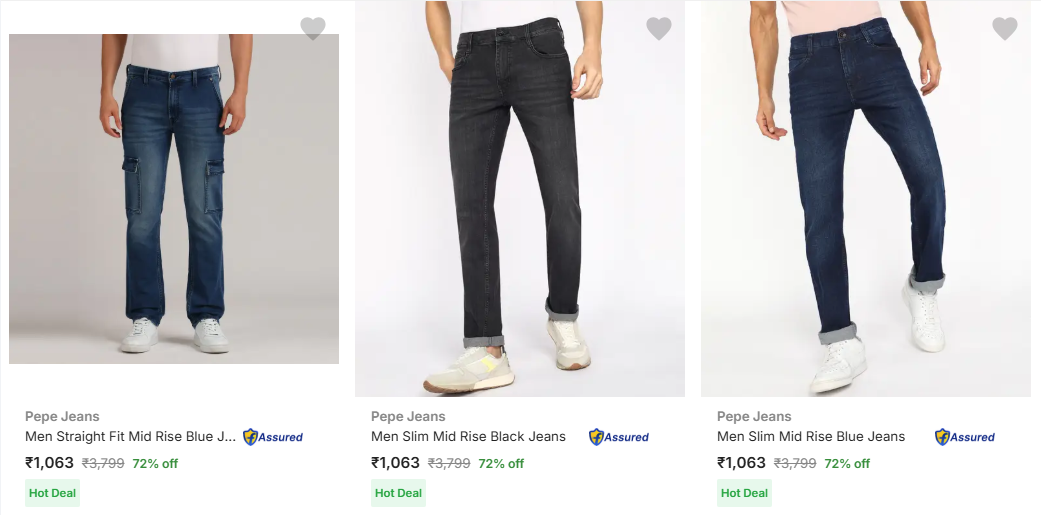
Task: Click Hot Deal tag under Black Jeans
Action: (x=399, y=493)
